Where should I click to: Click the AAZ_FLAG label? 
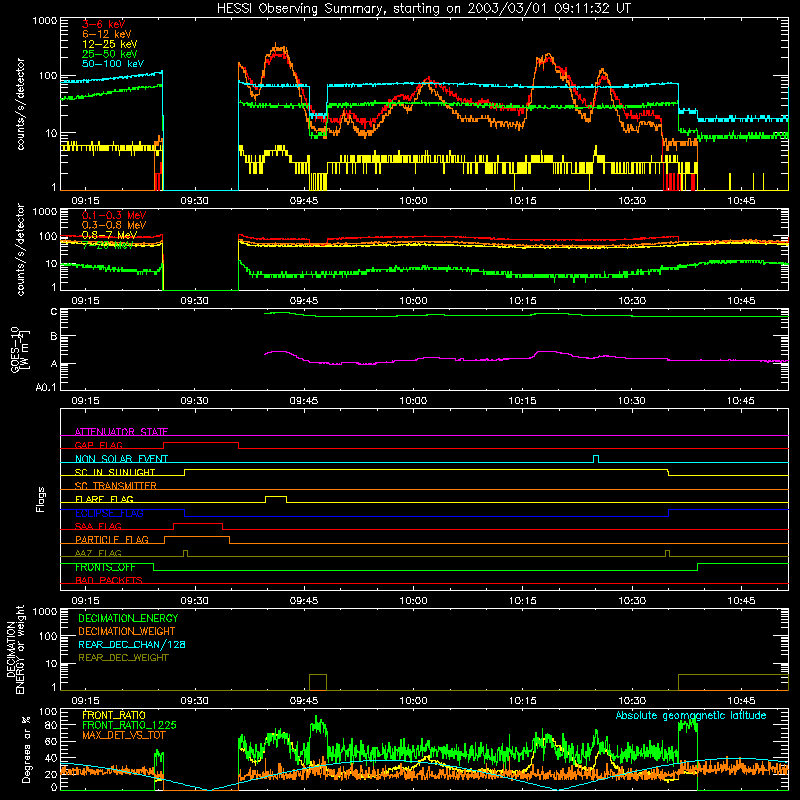tap(98, 553)
